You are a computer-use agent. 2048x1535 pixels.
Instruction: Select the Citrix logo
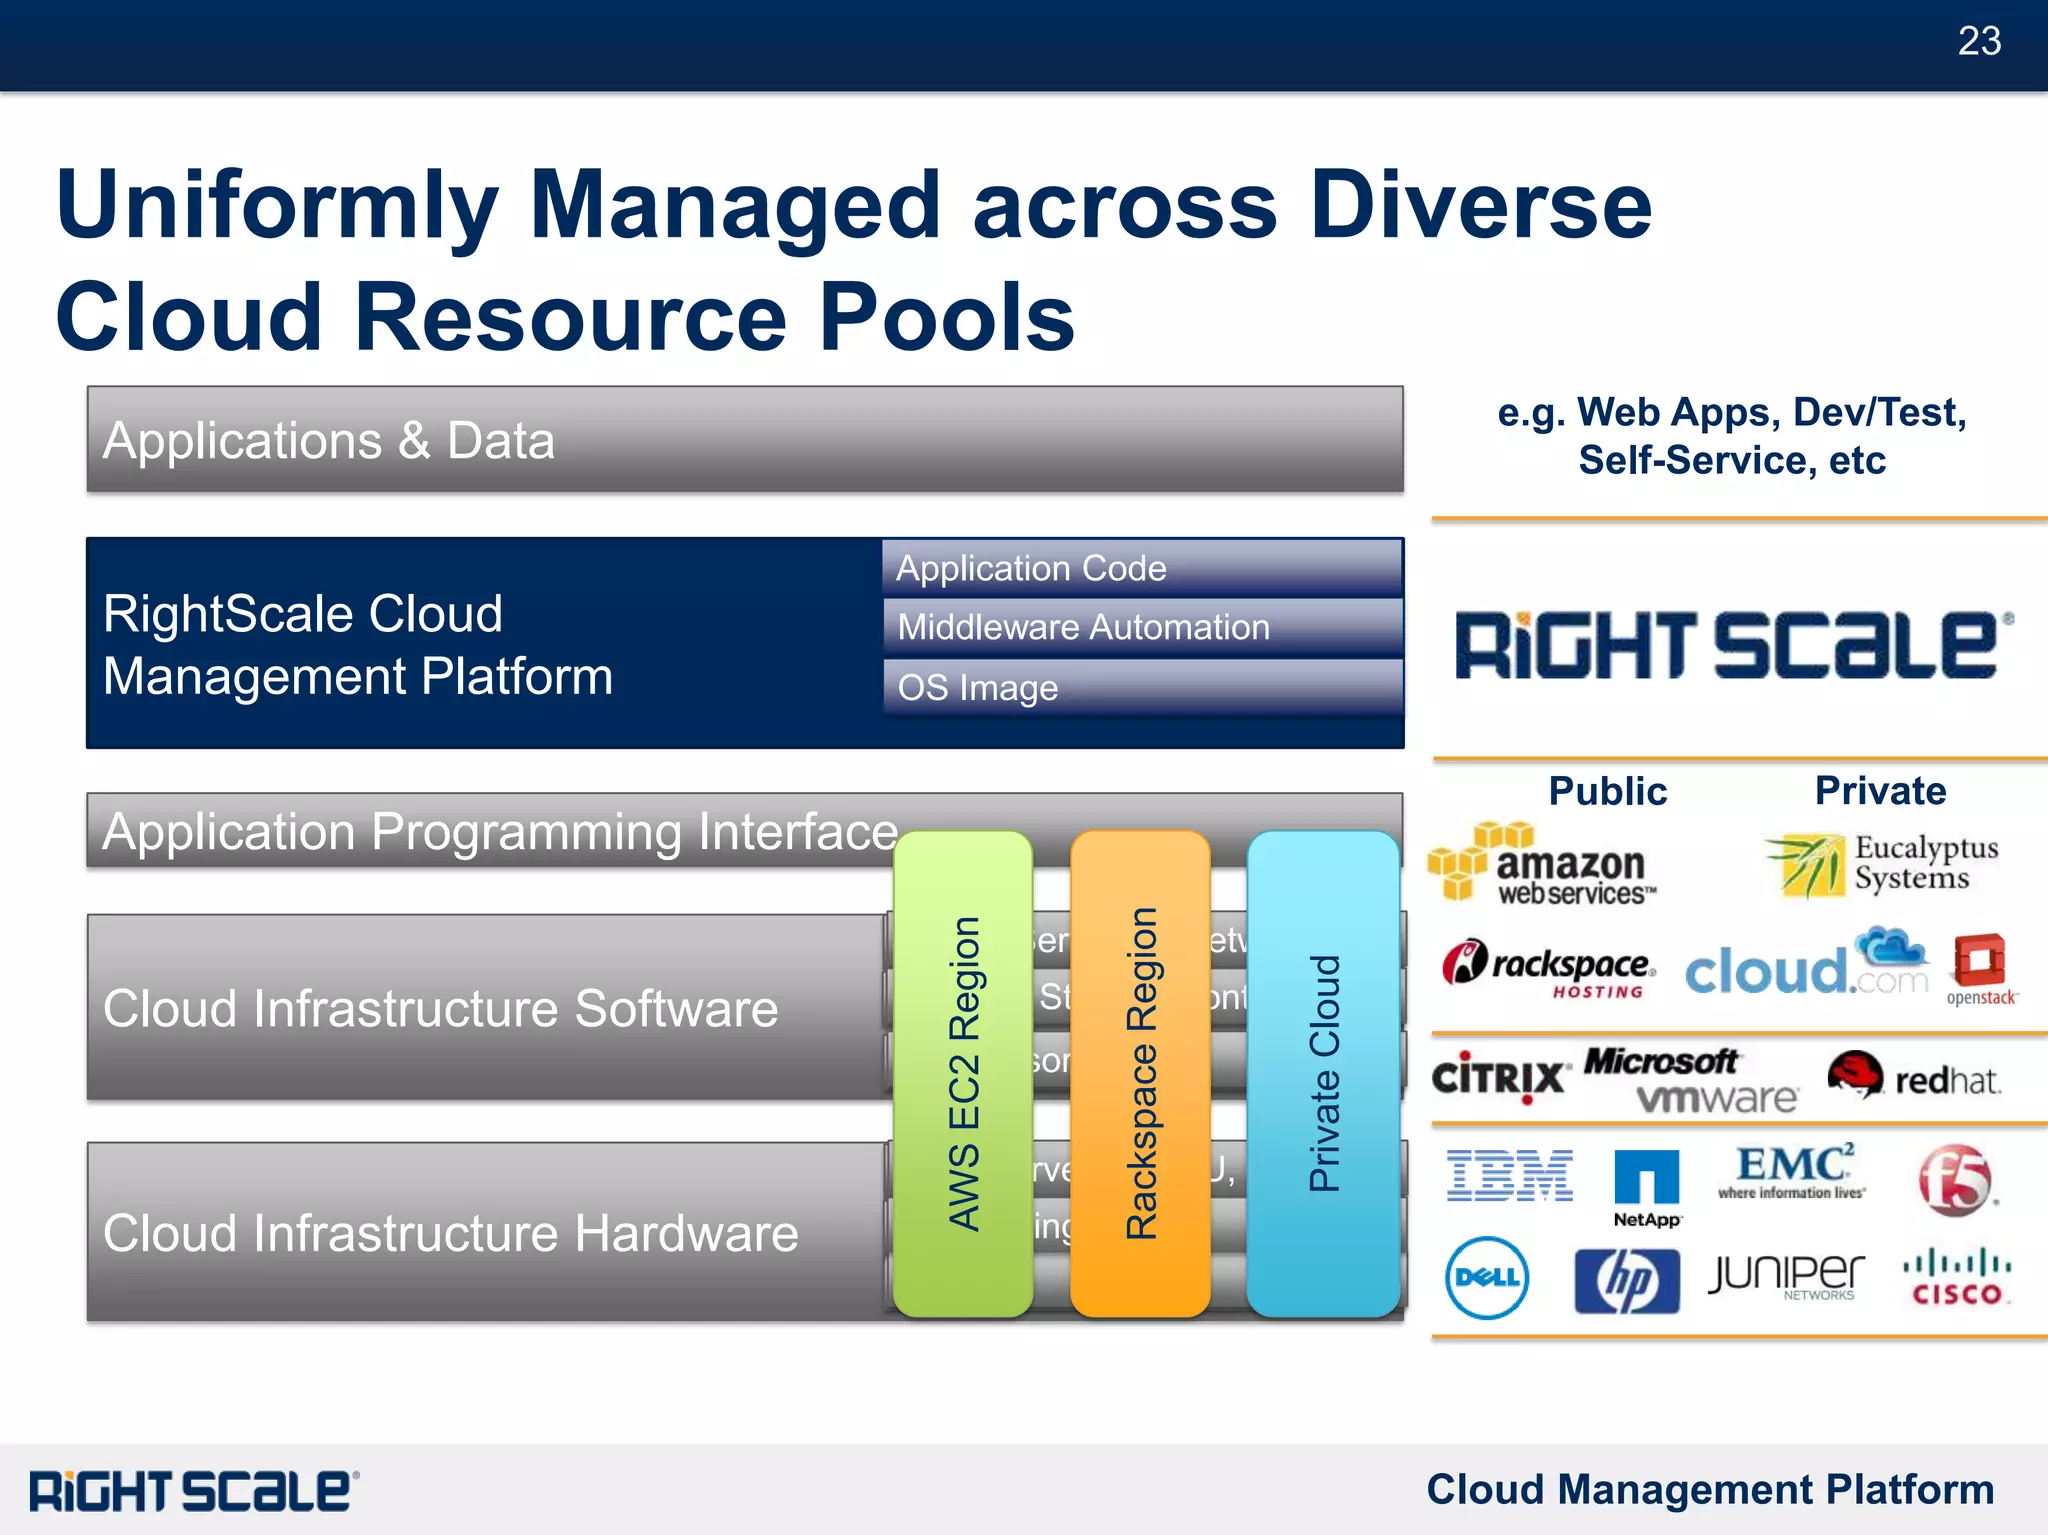(x=1498, y=1077)
